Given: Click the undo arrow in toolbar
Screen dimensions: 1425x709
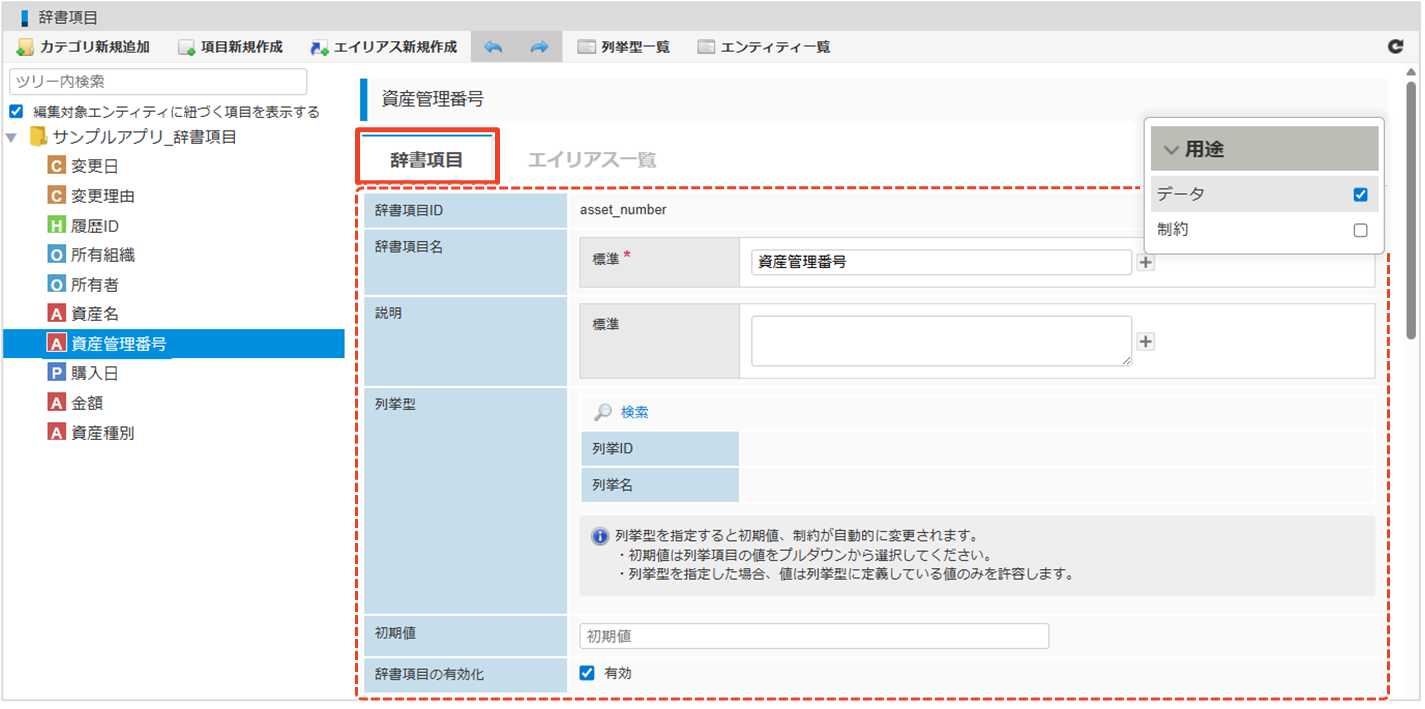Looking at the screenshot, I should coord(493,47).
